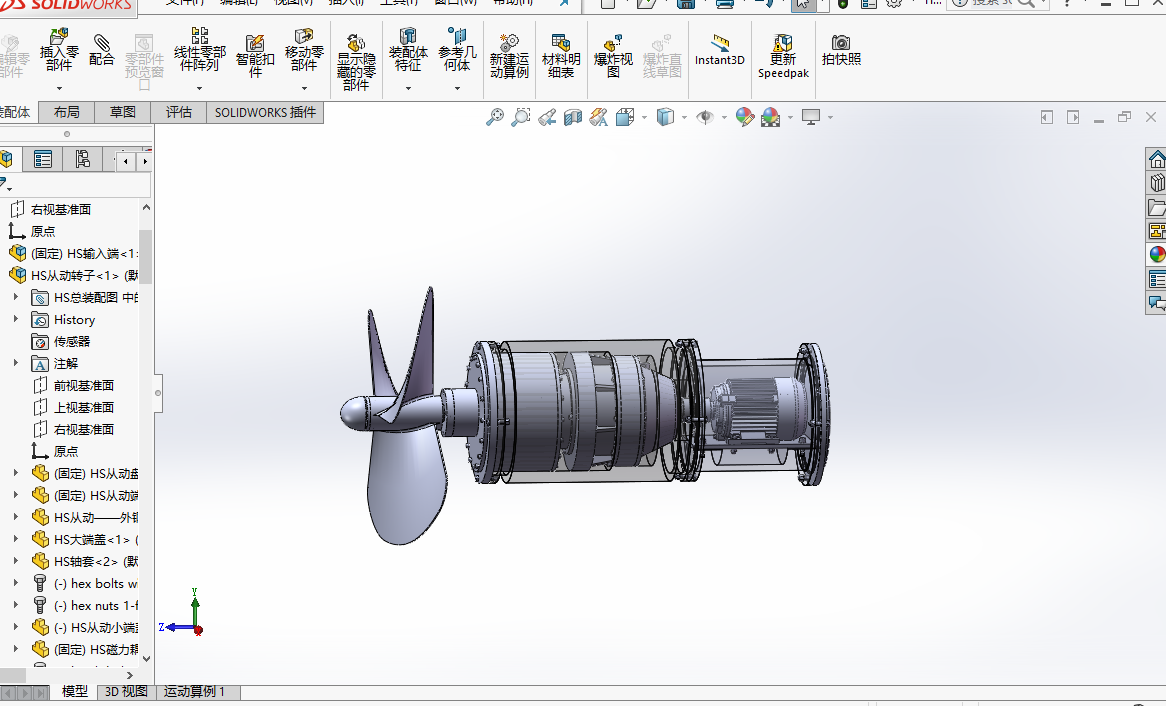Toggle 显示隐藏的零部件 show hidden components

356,62
